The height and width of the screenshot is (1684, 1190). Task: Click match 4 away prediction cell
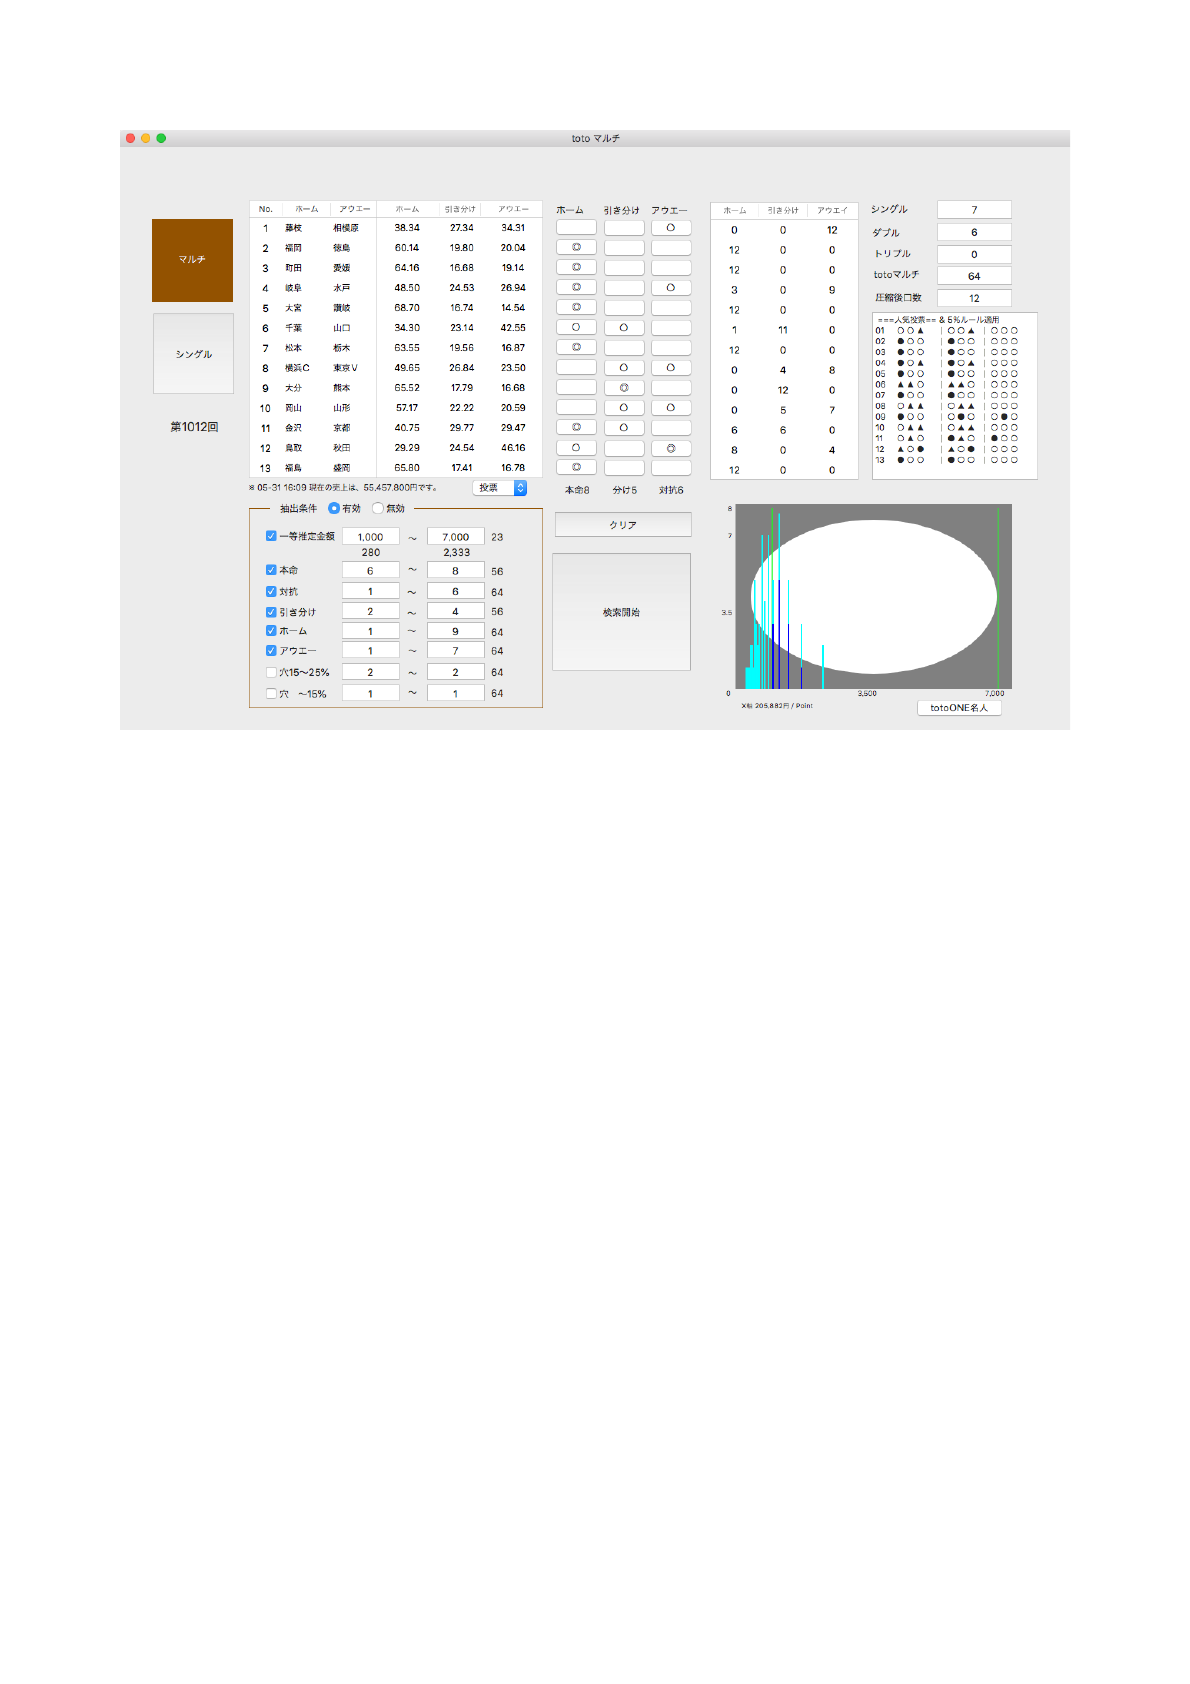[671, 288]
